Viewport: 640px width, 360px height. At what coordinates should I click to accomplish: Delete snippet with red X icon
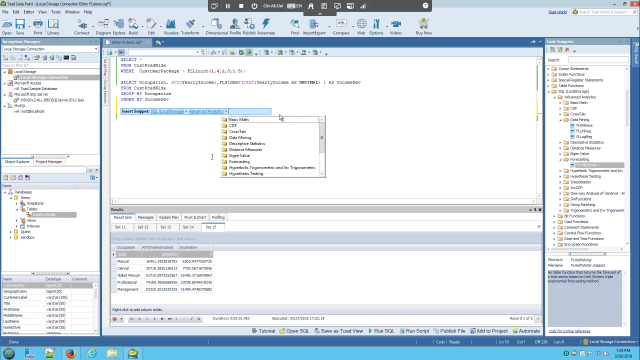coord(567,49)
